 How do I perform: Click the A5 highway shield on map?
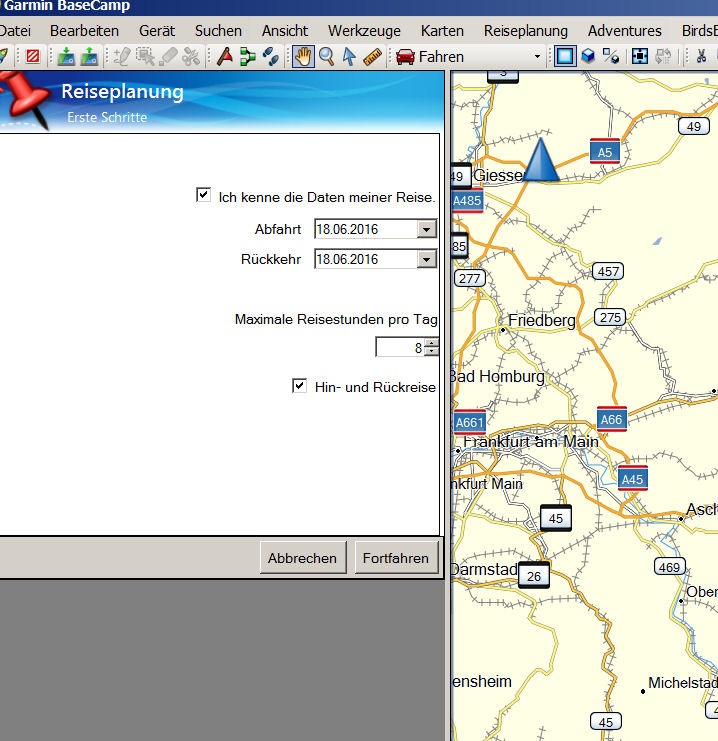pos(605,152)
